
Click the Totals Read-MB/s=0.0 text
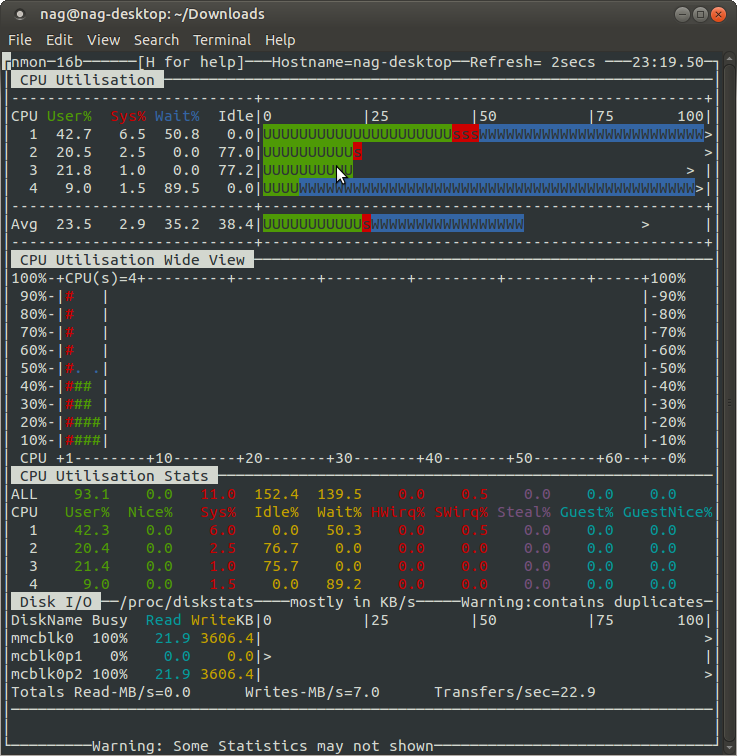101,692
